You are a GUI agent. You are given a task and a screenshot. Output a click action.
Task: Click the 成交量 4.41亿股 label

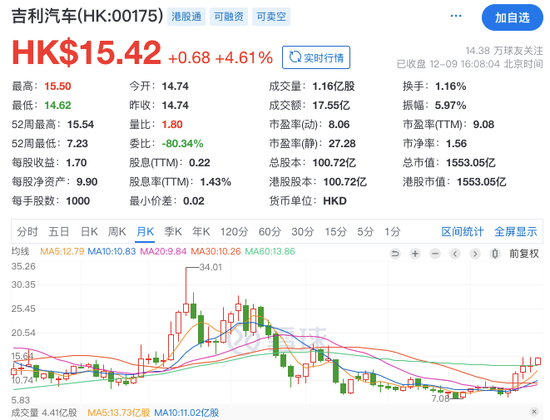coord(44,413)
